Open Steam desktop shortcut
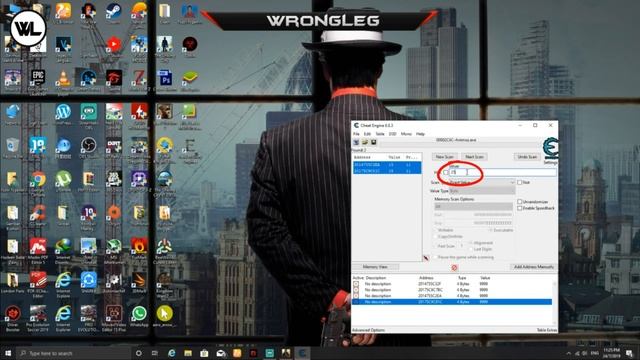Image resolution: width=640 pixels, height=360 pixels. [x=113, y=11]
